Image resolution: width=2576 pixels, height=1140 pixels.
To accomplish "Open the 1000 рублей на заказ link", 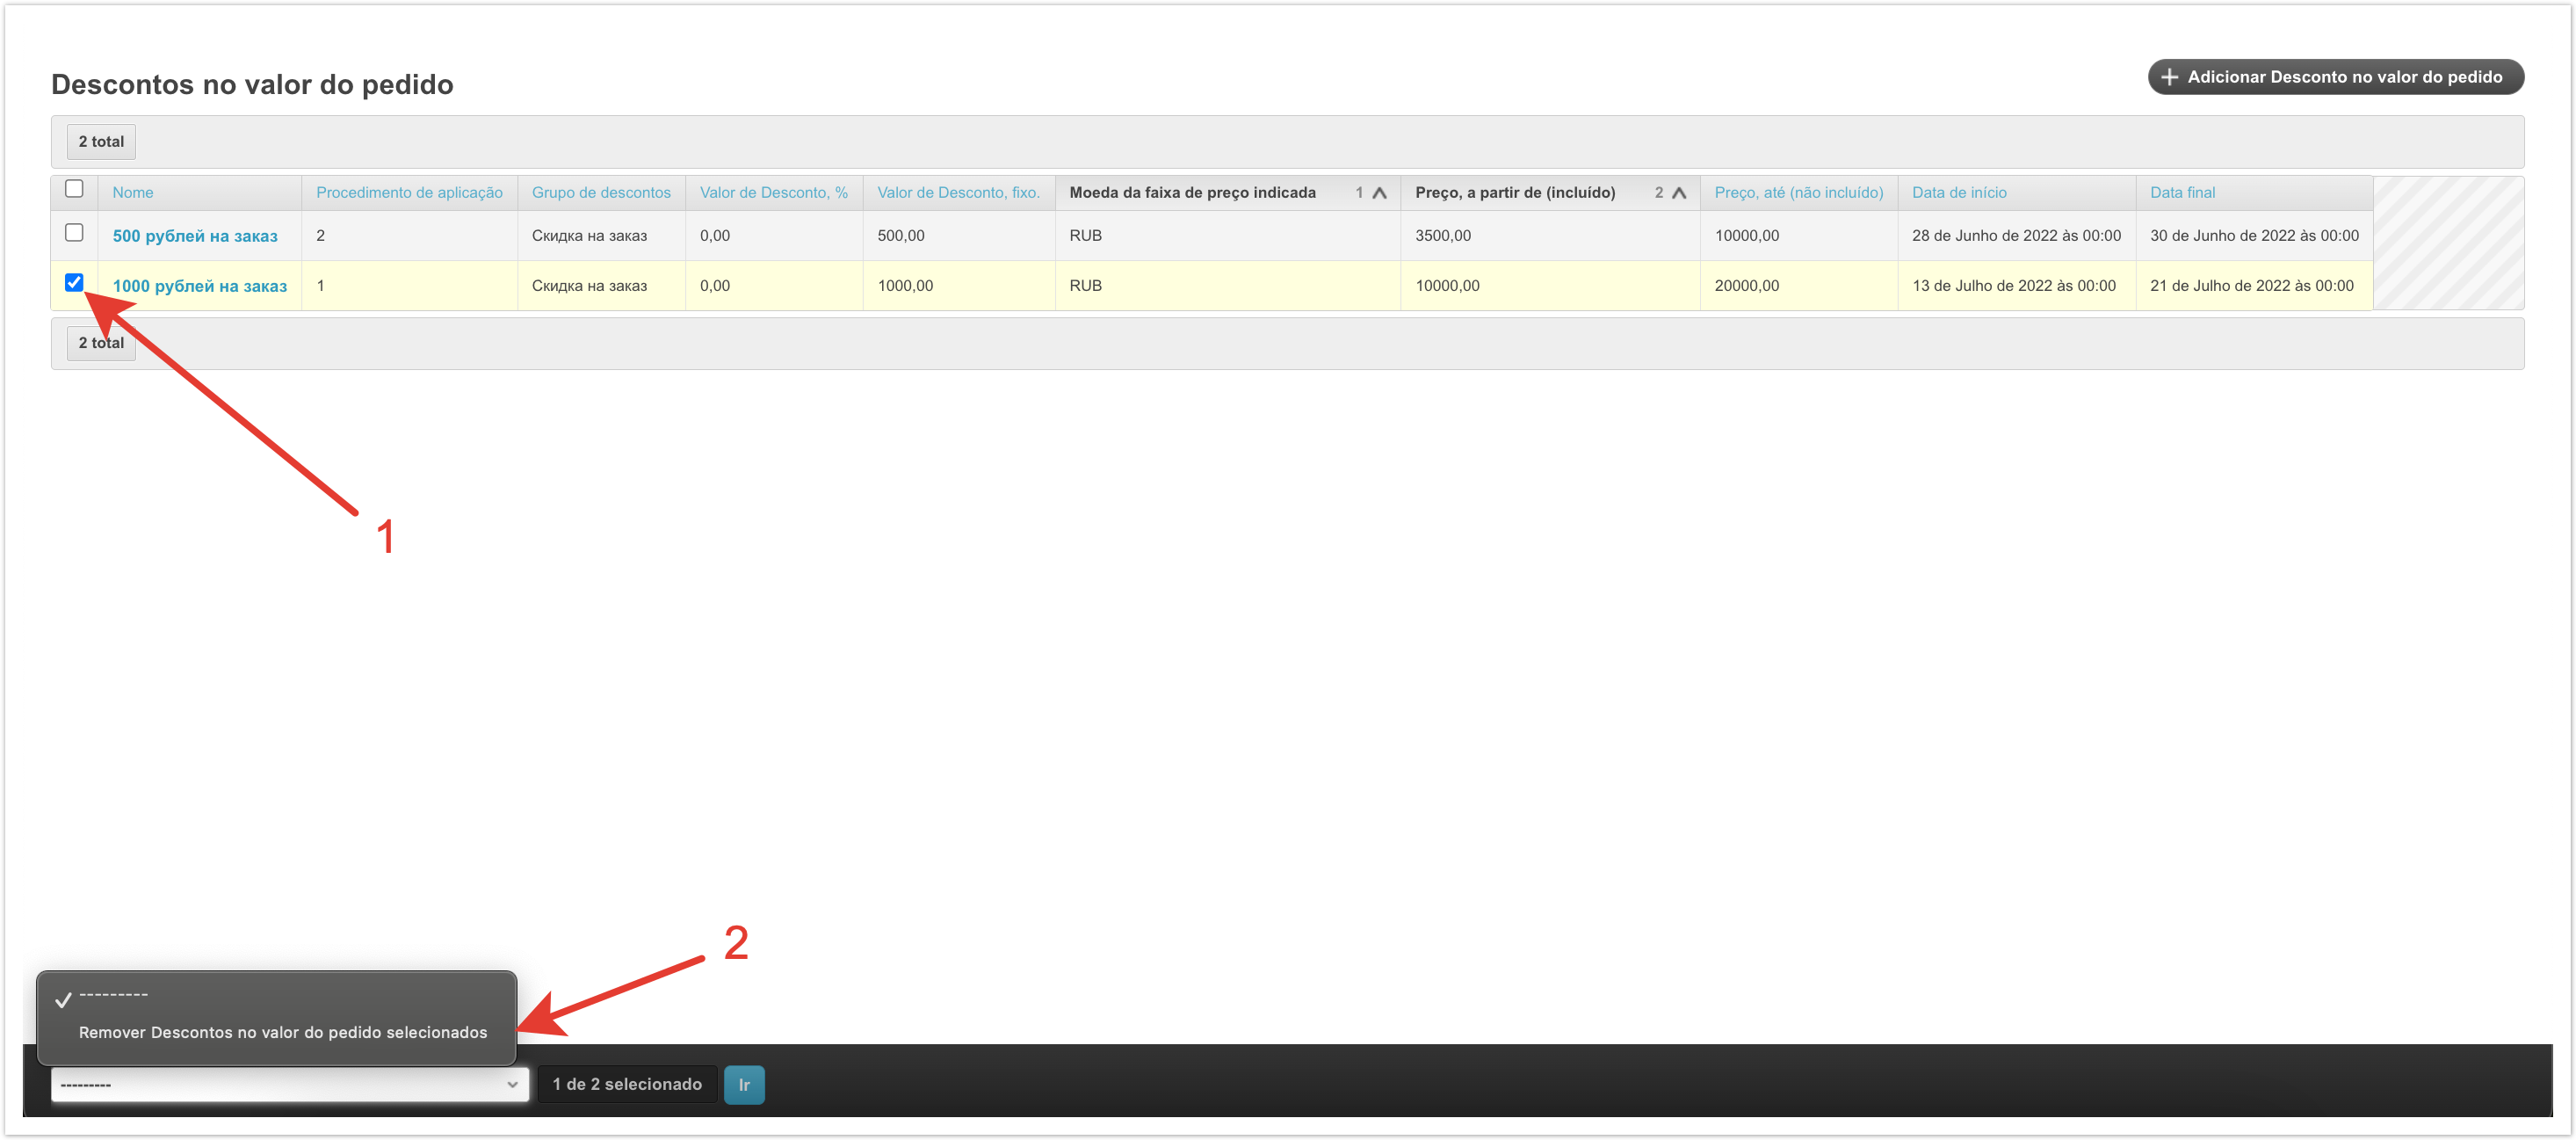I will tap(199, 286).
